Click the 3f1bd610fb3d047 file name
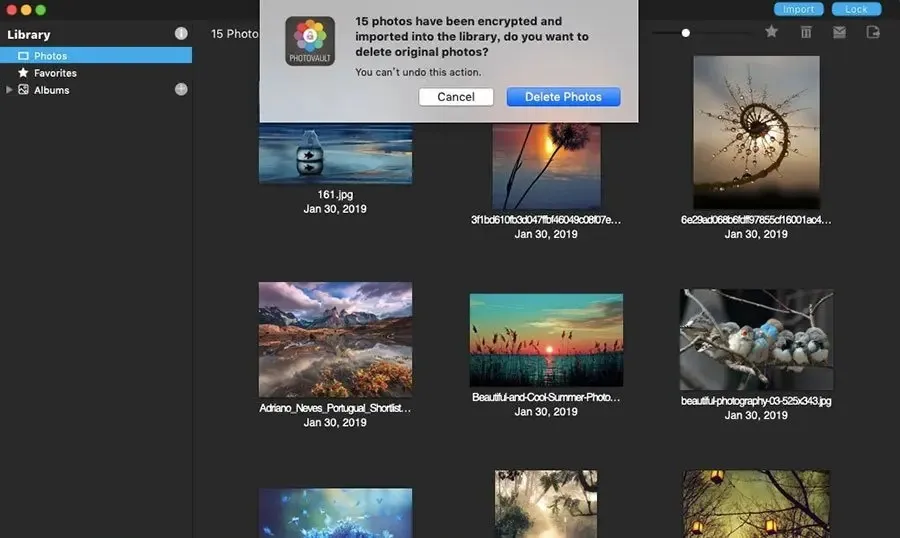Image resolution: width=900 pixels, height=538 pixels. point(546,220)
